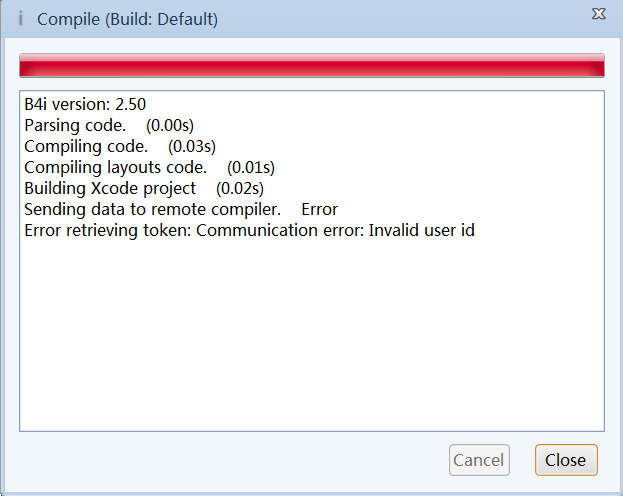The width and height of the screenshot is (623, 496).
Task: Click the red compile progress bar
Action: 311,65
